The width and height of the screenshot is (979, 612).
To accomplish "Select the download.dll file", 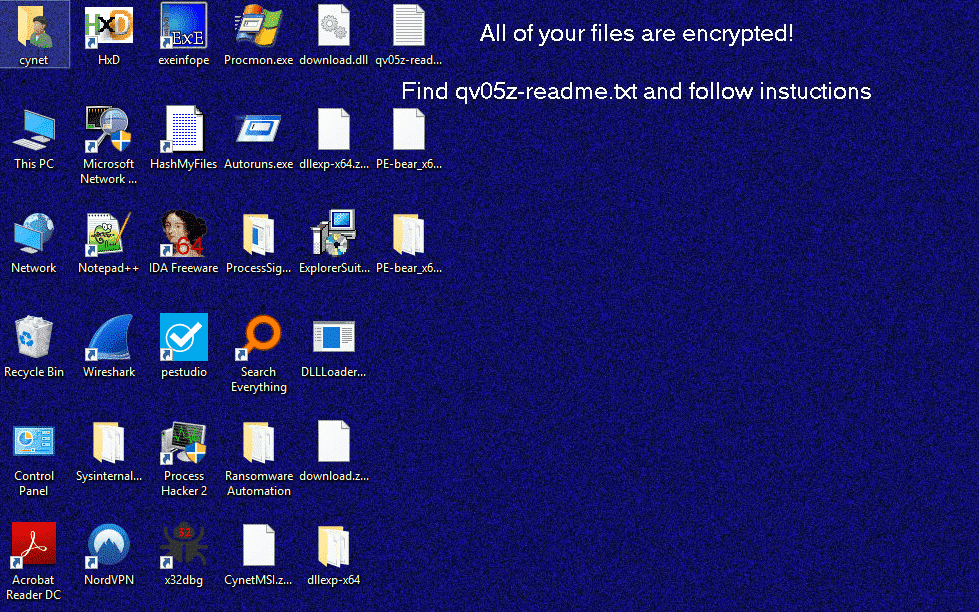I will coord(333,27).
